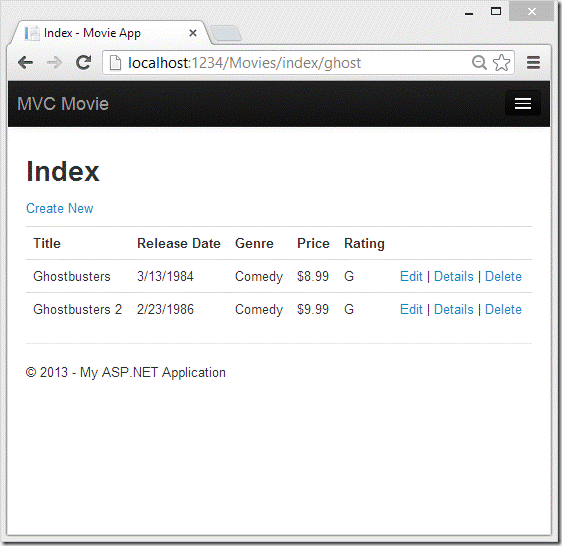View Details for Ghostbusters 2
Viewport: 562px width, 546px height.
point(454,309)
